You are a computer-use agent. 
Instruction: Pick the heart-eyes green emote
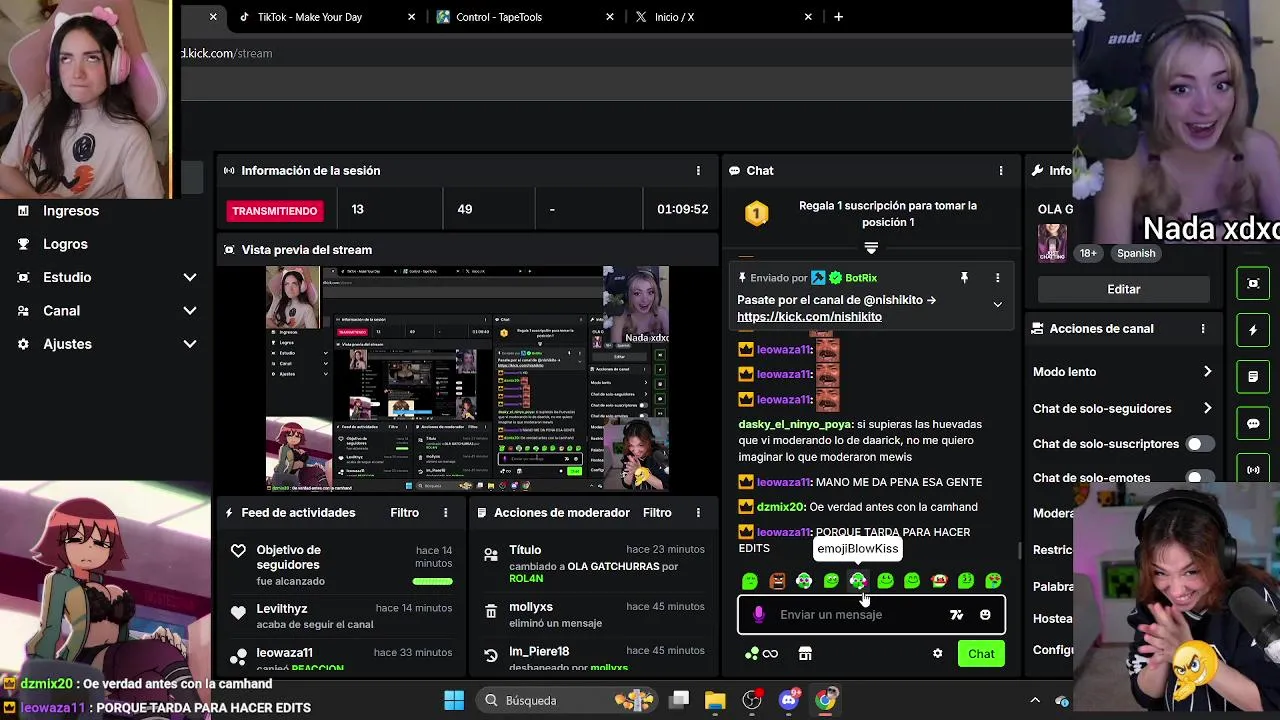[x=993, y=581]
